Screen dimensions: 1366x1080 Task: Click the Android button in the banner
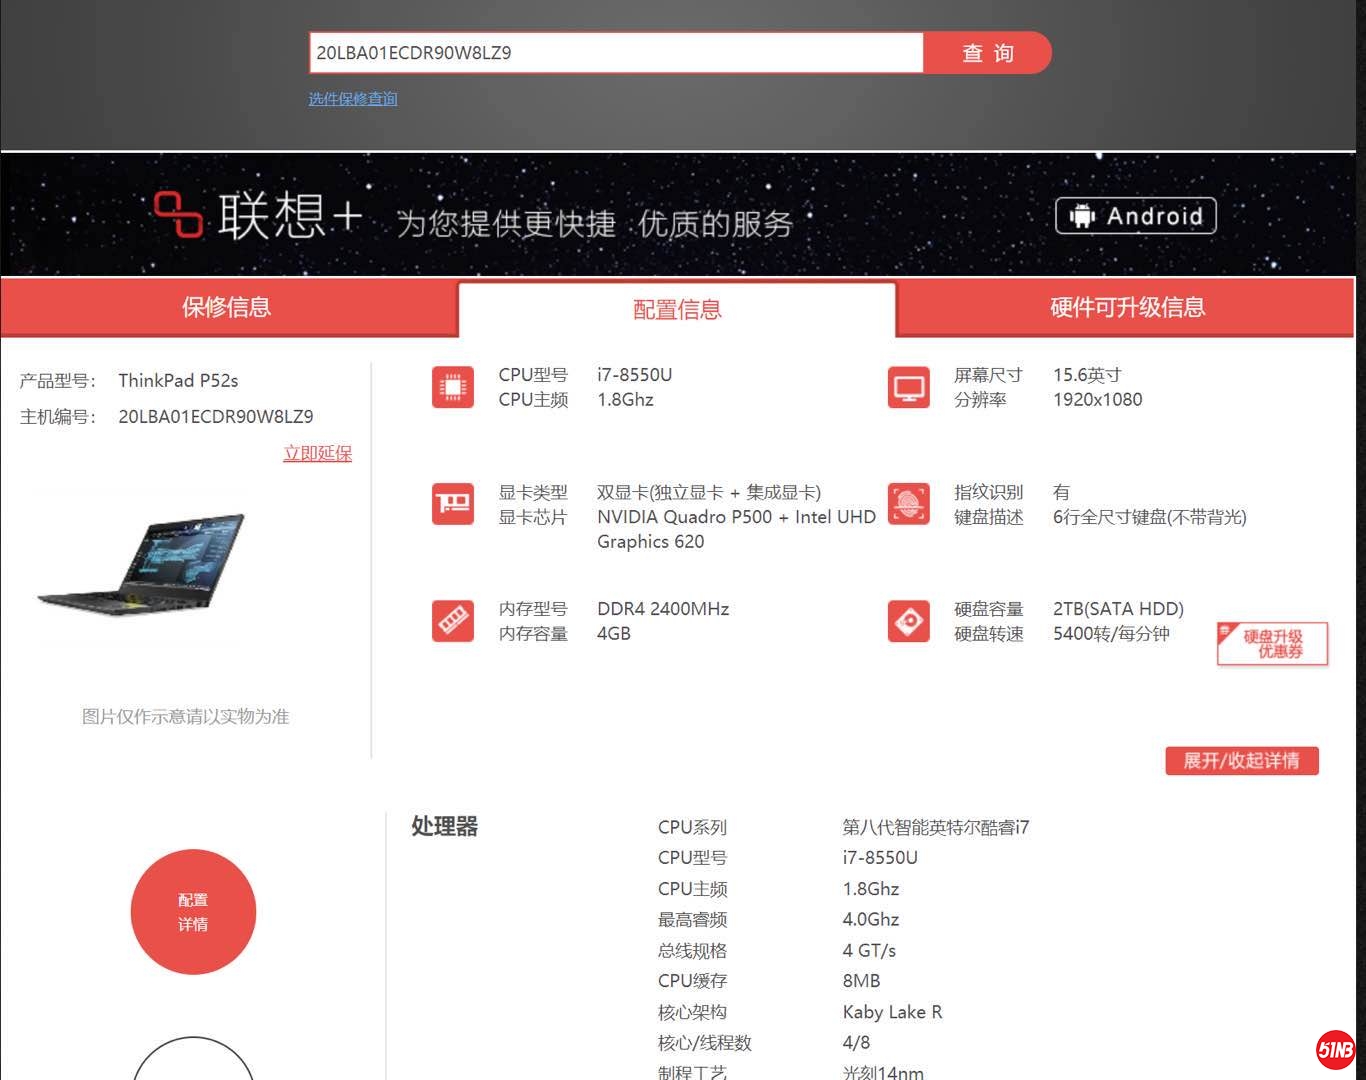(x=1135, y=216)
